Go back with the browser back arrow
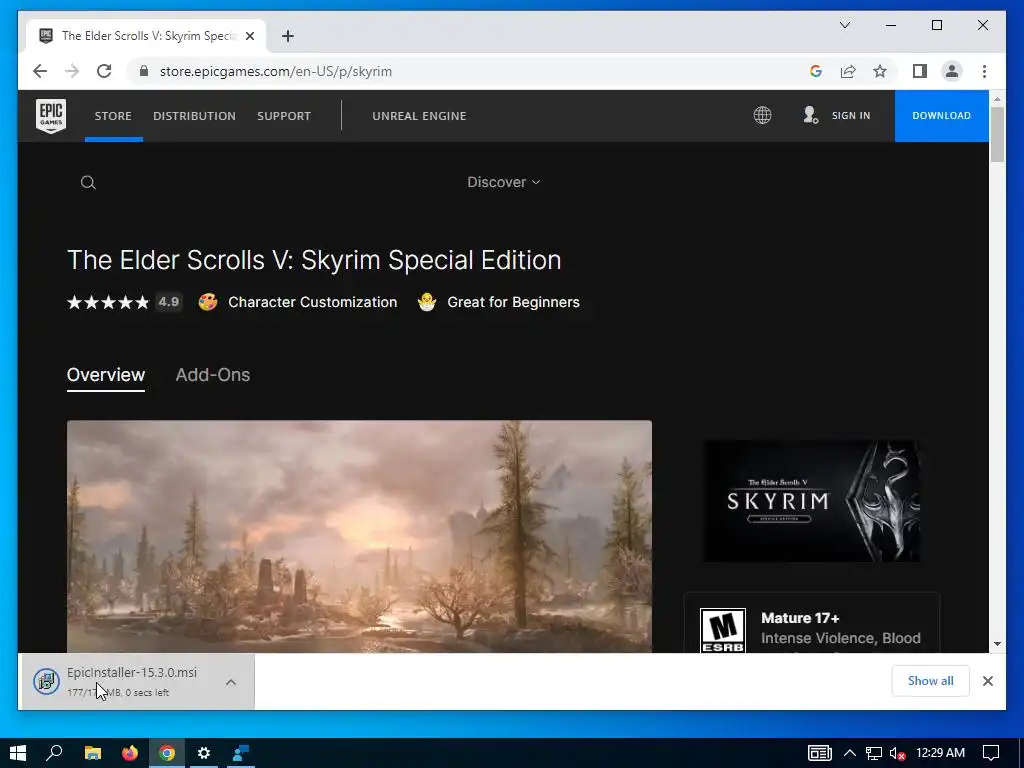The image size is (1024, 768). (40, 71)
